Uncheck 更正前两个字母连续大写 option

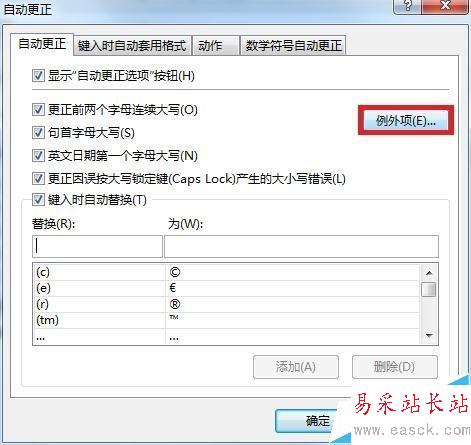pyautogui.click(x=38, y=109)
